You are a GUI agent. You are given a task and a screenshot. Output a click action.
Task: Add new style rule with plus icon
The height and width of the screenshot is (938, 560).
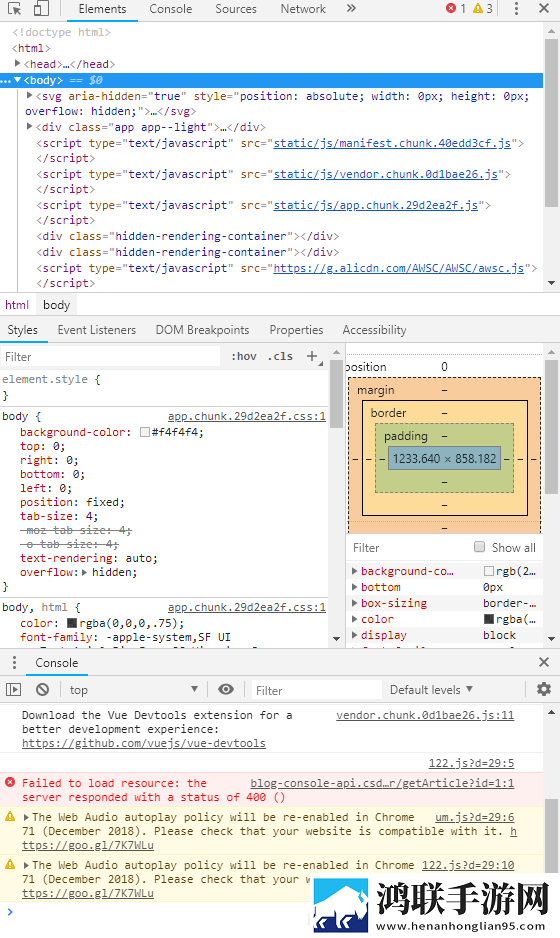point(312,356)
